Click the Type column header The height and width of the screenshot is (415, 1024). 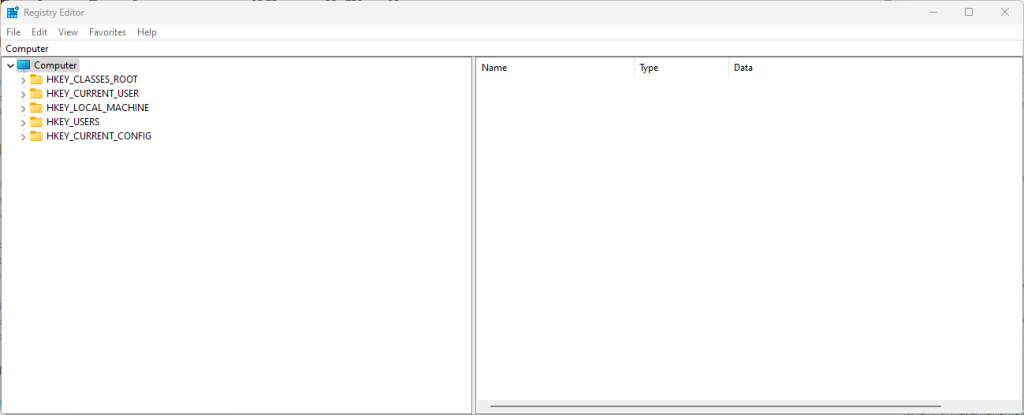click(x=681, y=67)
